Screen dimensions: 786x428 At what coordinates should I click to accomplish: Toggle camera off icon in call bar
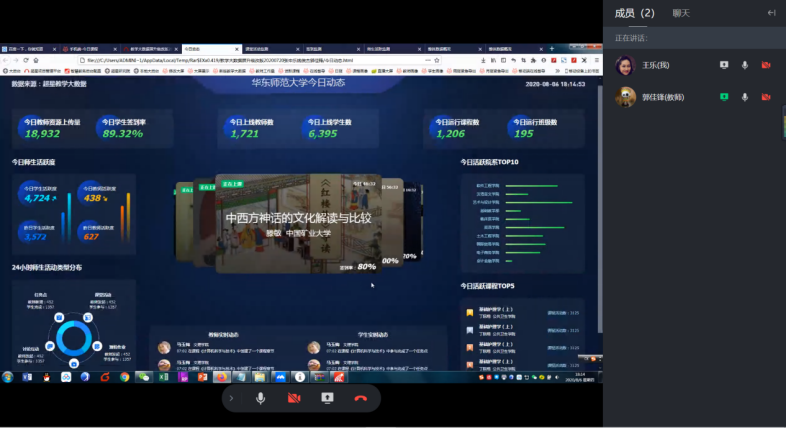click(294, 398)
